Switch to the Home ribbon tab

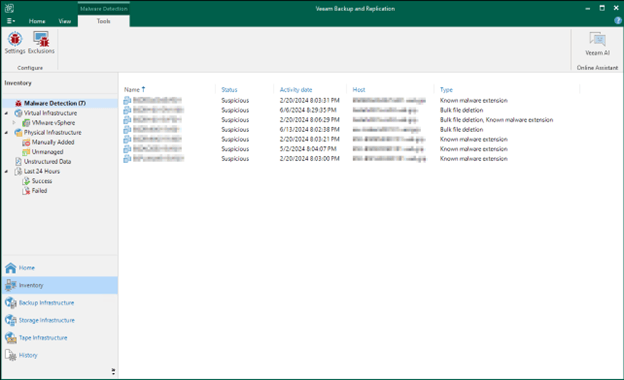pos(37,21)
